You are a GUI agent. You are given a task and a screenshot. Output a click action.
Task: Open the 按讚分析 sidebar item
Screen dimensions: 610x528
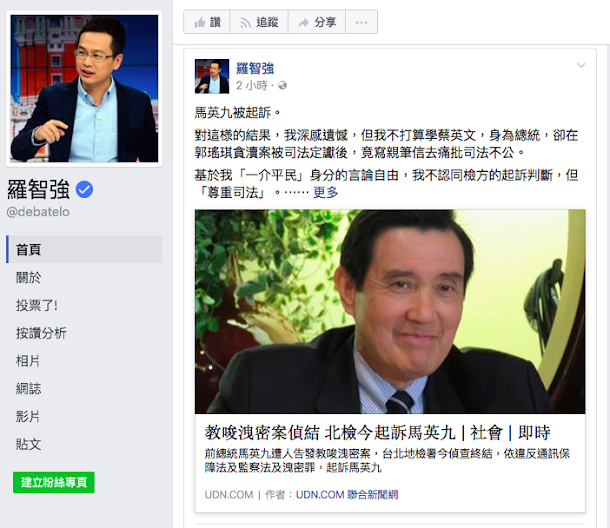tap(41, 333)
